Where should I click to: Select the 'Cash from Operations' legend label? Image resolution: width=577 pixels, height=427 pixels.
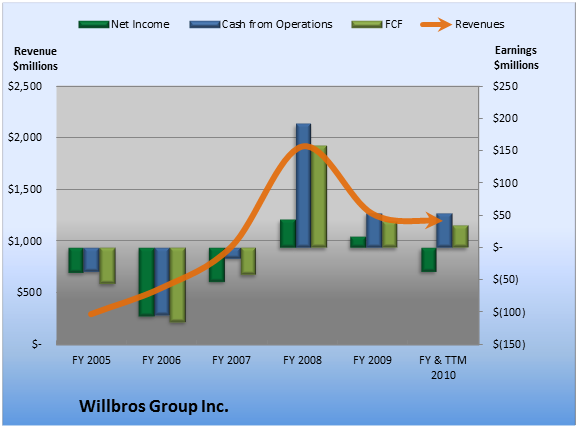coord(277,24)
